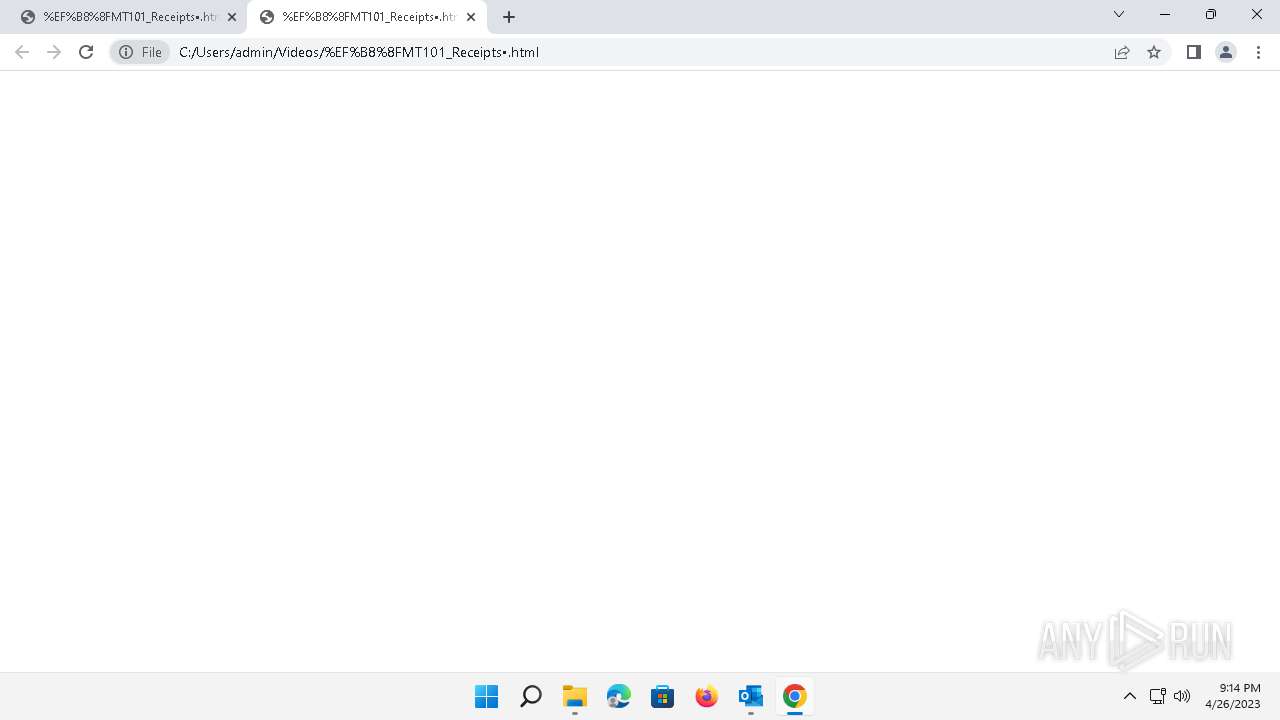
Task: View site information for the File badge
Action: 140,52
